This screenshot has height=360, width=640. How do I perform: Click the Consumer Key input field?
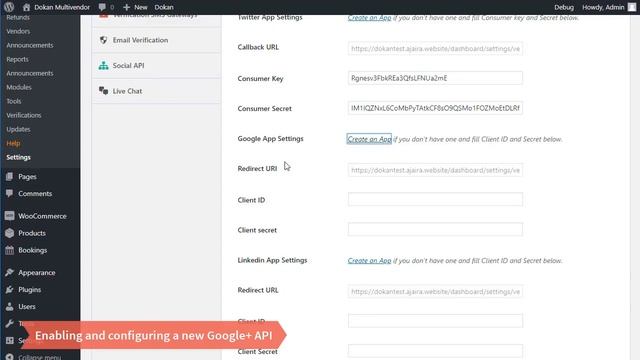(x=435, y=78)
